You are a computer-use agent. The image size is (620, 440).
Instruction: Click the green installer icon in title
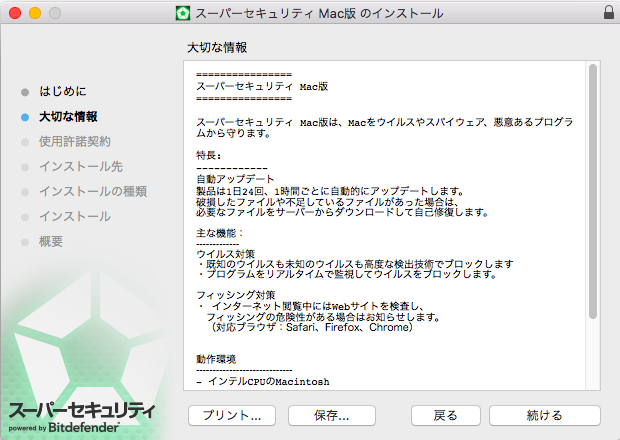click(x=183, y=13)
